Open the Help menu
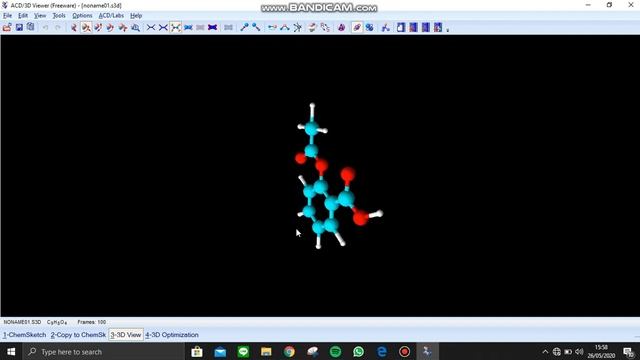This screenshot has width=640, height=360. click(136, 16)
